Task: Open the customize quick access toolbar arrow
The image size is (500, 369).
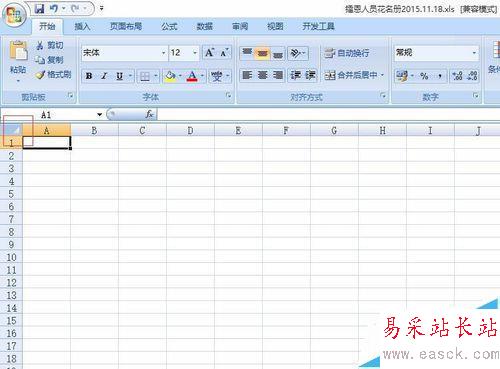Action: pyautogui.click(x=101, y=8)
